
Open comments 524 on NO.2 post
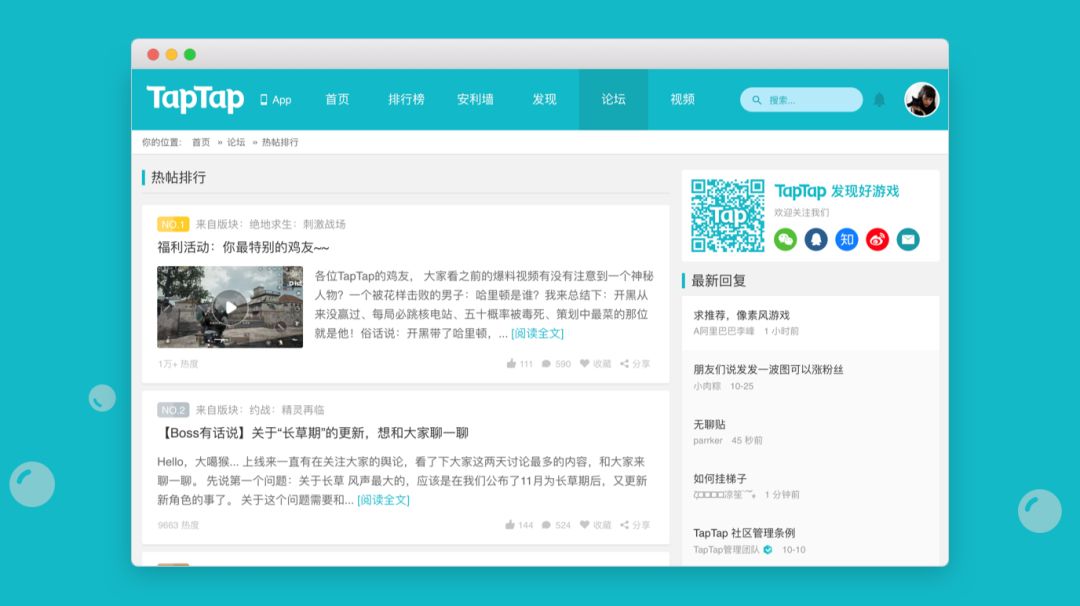tap(556, 525)
